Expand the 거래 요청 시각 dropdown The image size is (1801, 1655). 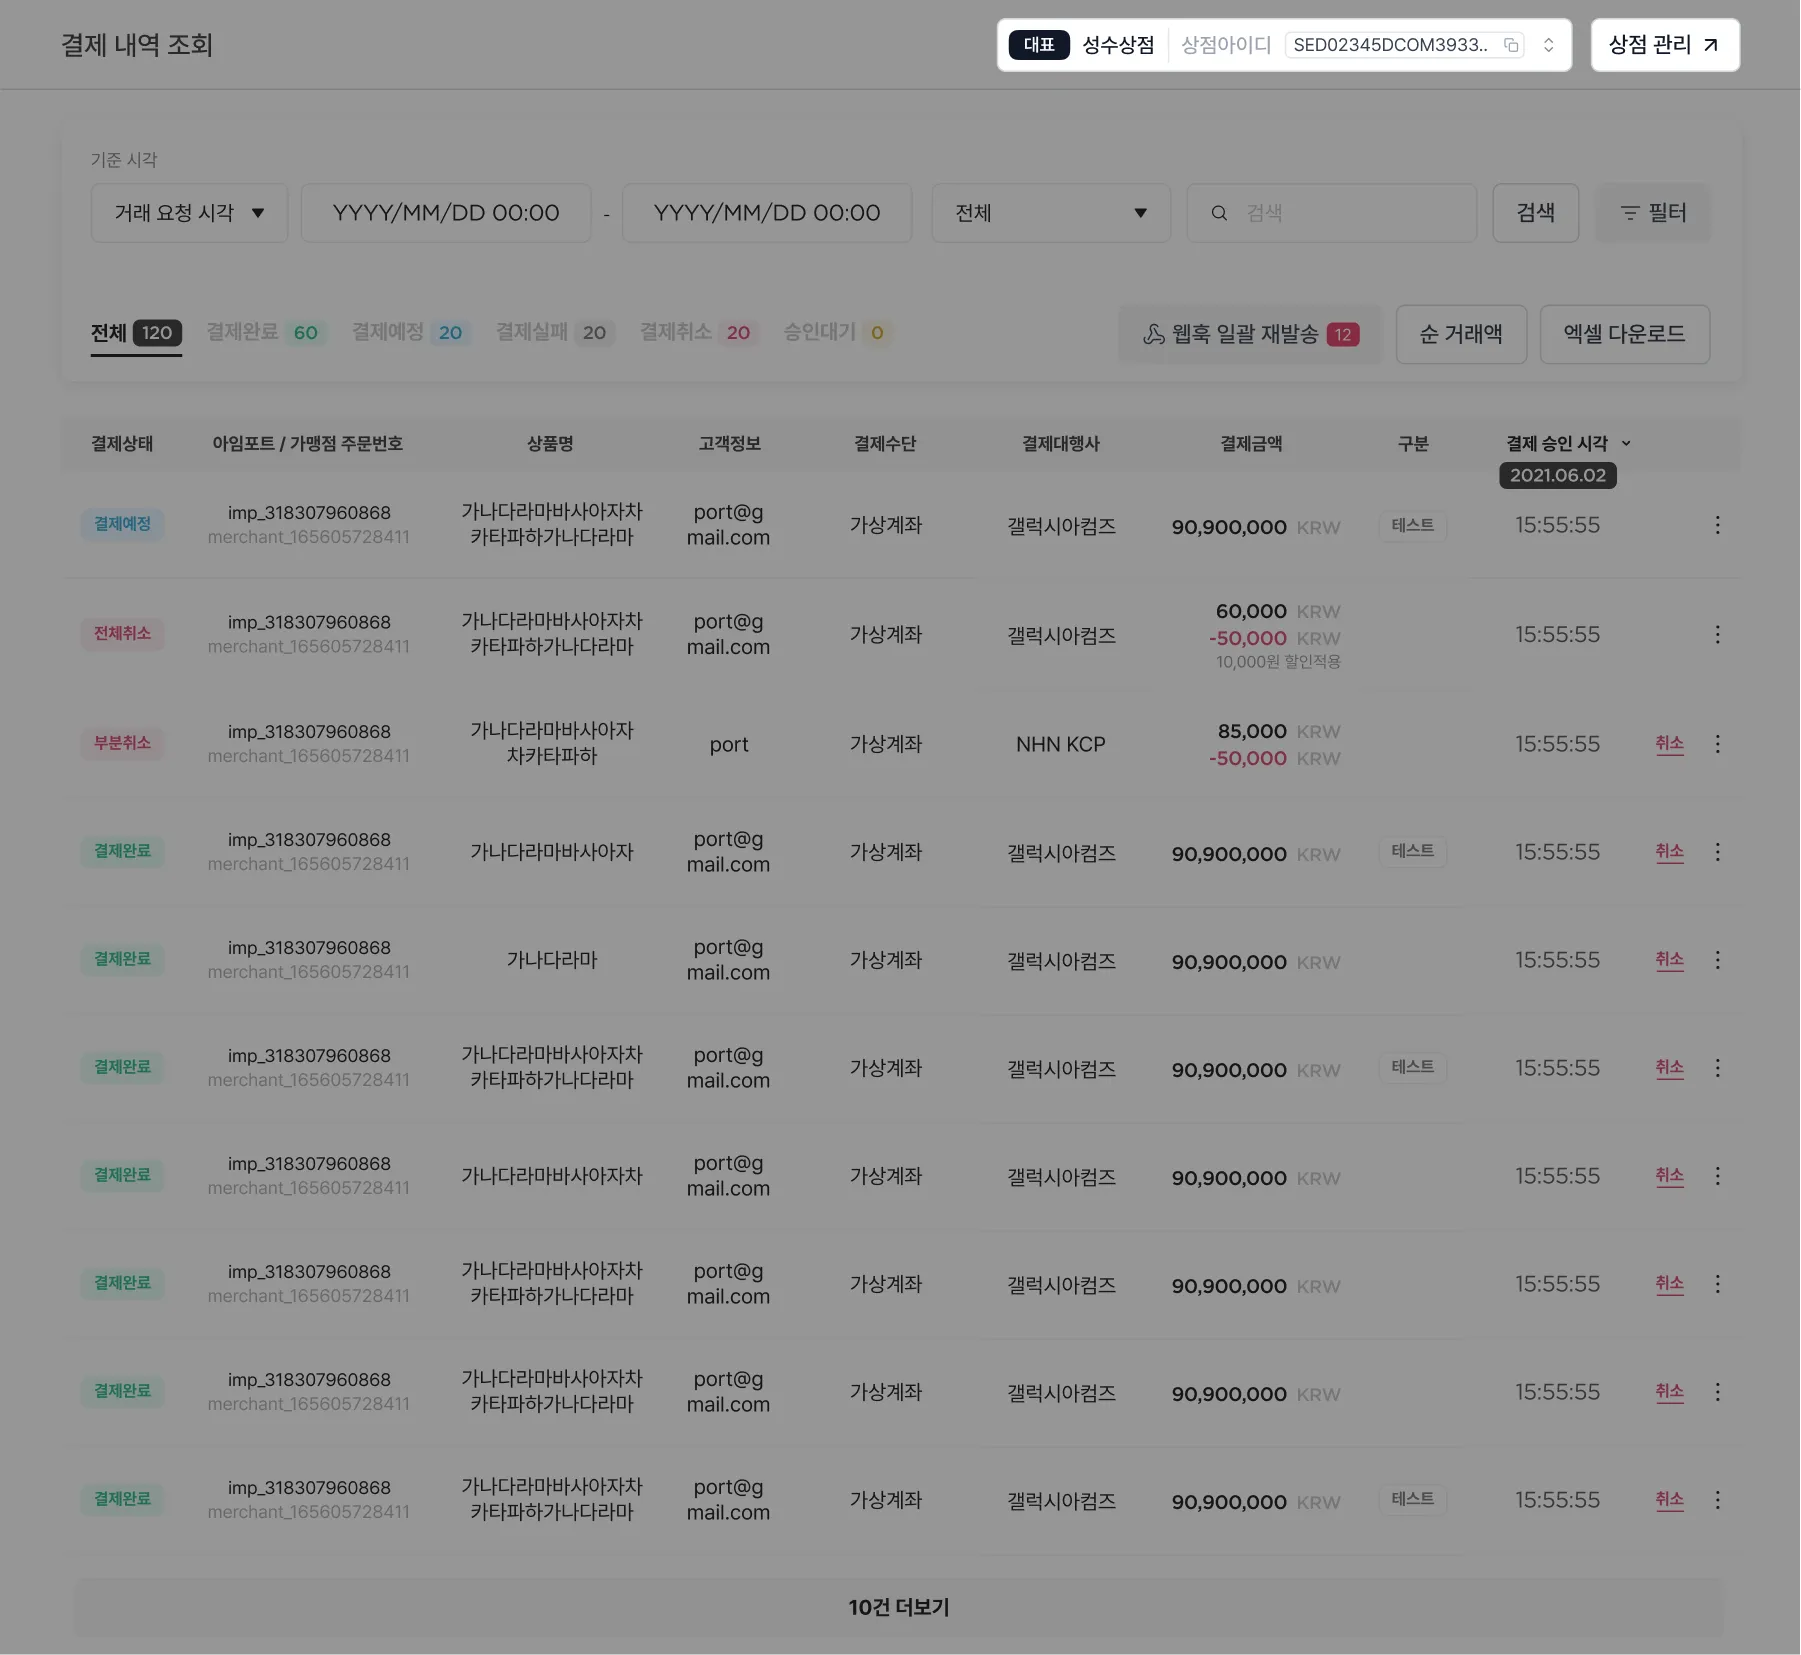pos(189,213)
